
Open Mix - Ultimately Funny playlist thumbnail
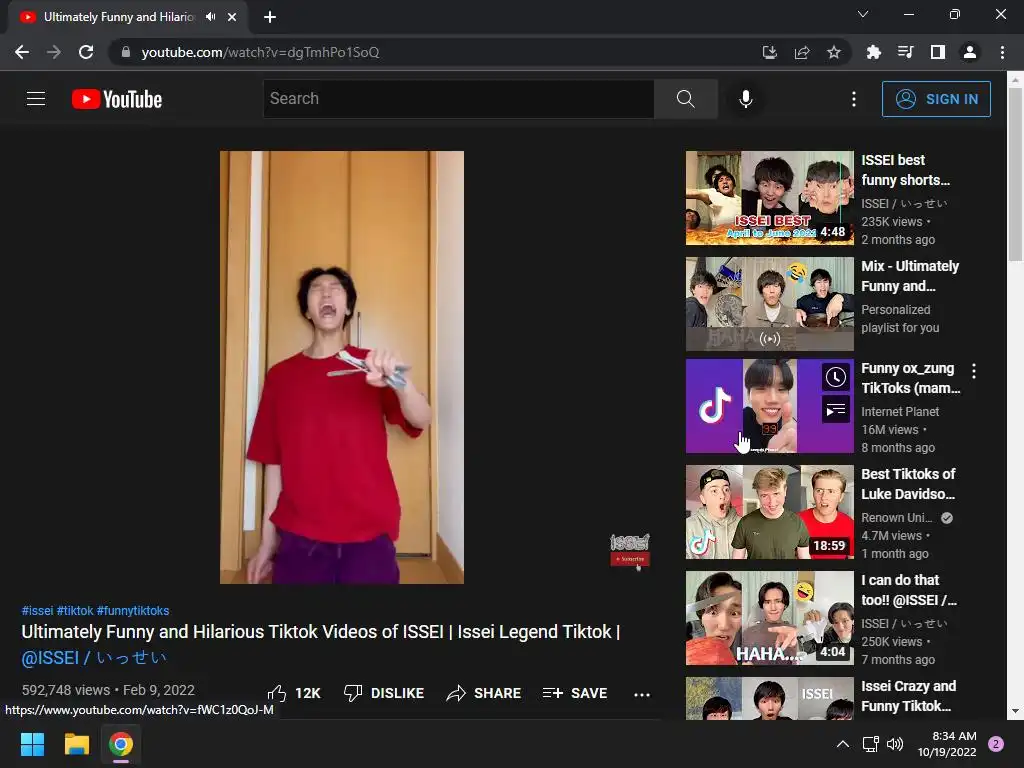[x=769, y=304]
